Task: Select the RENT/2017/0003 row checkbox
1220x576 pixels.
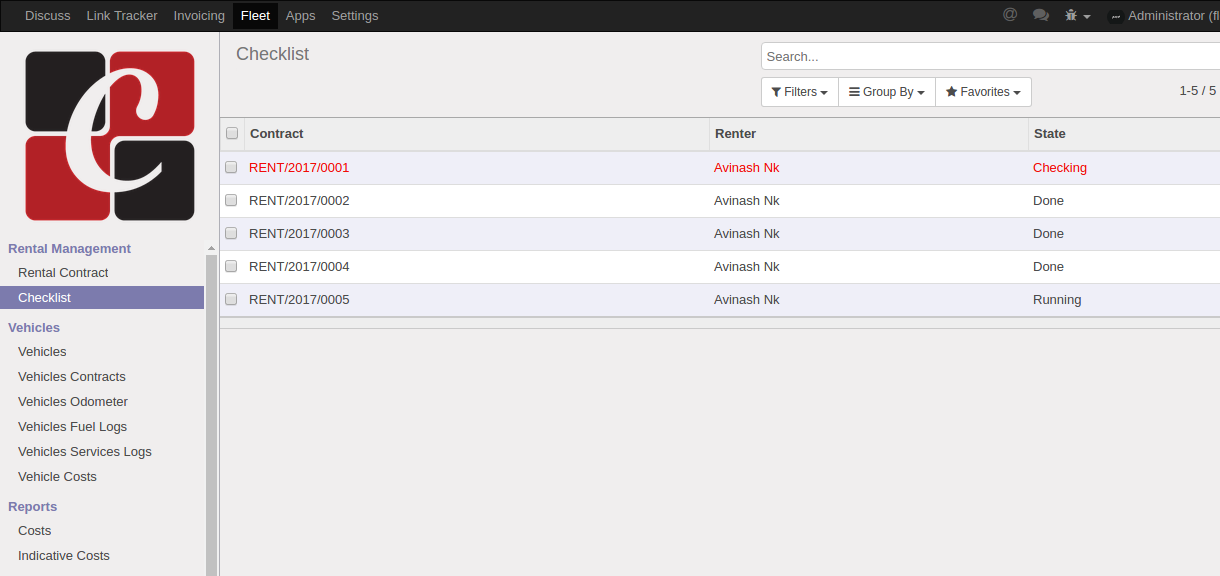Action: (x=231, y=233)
